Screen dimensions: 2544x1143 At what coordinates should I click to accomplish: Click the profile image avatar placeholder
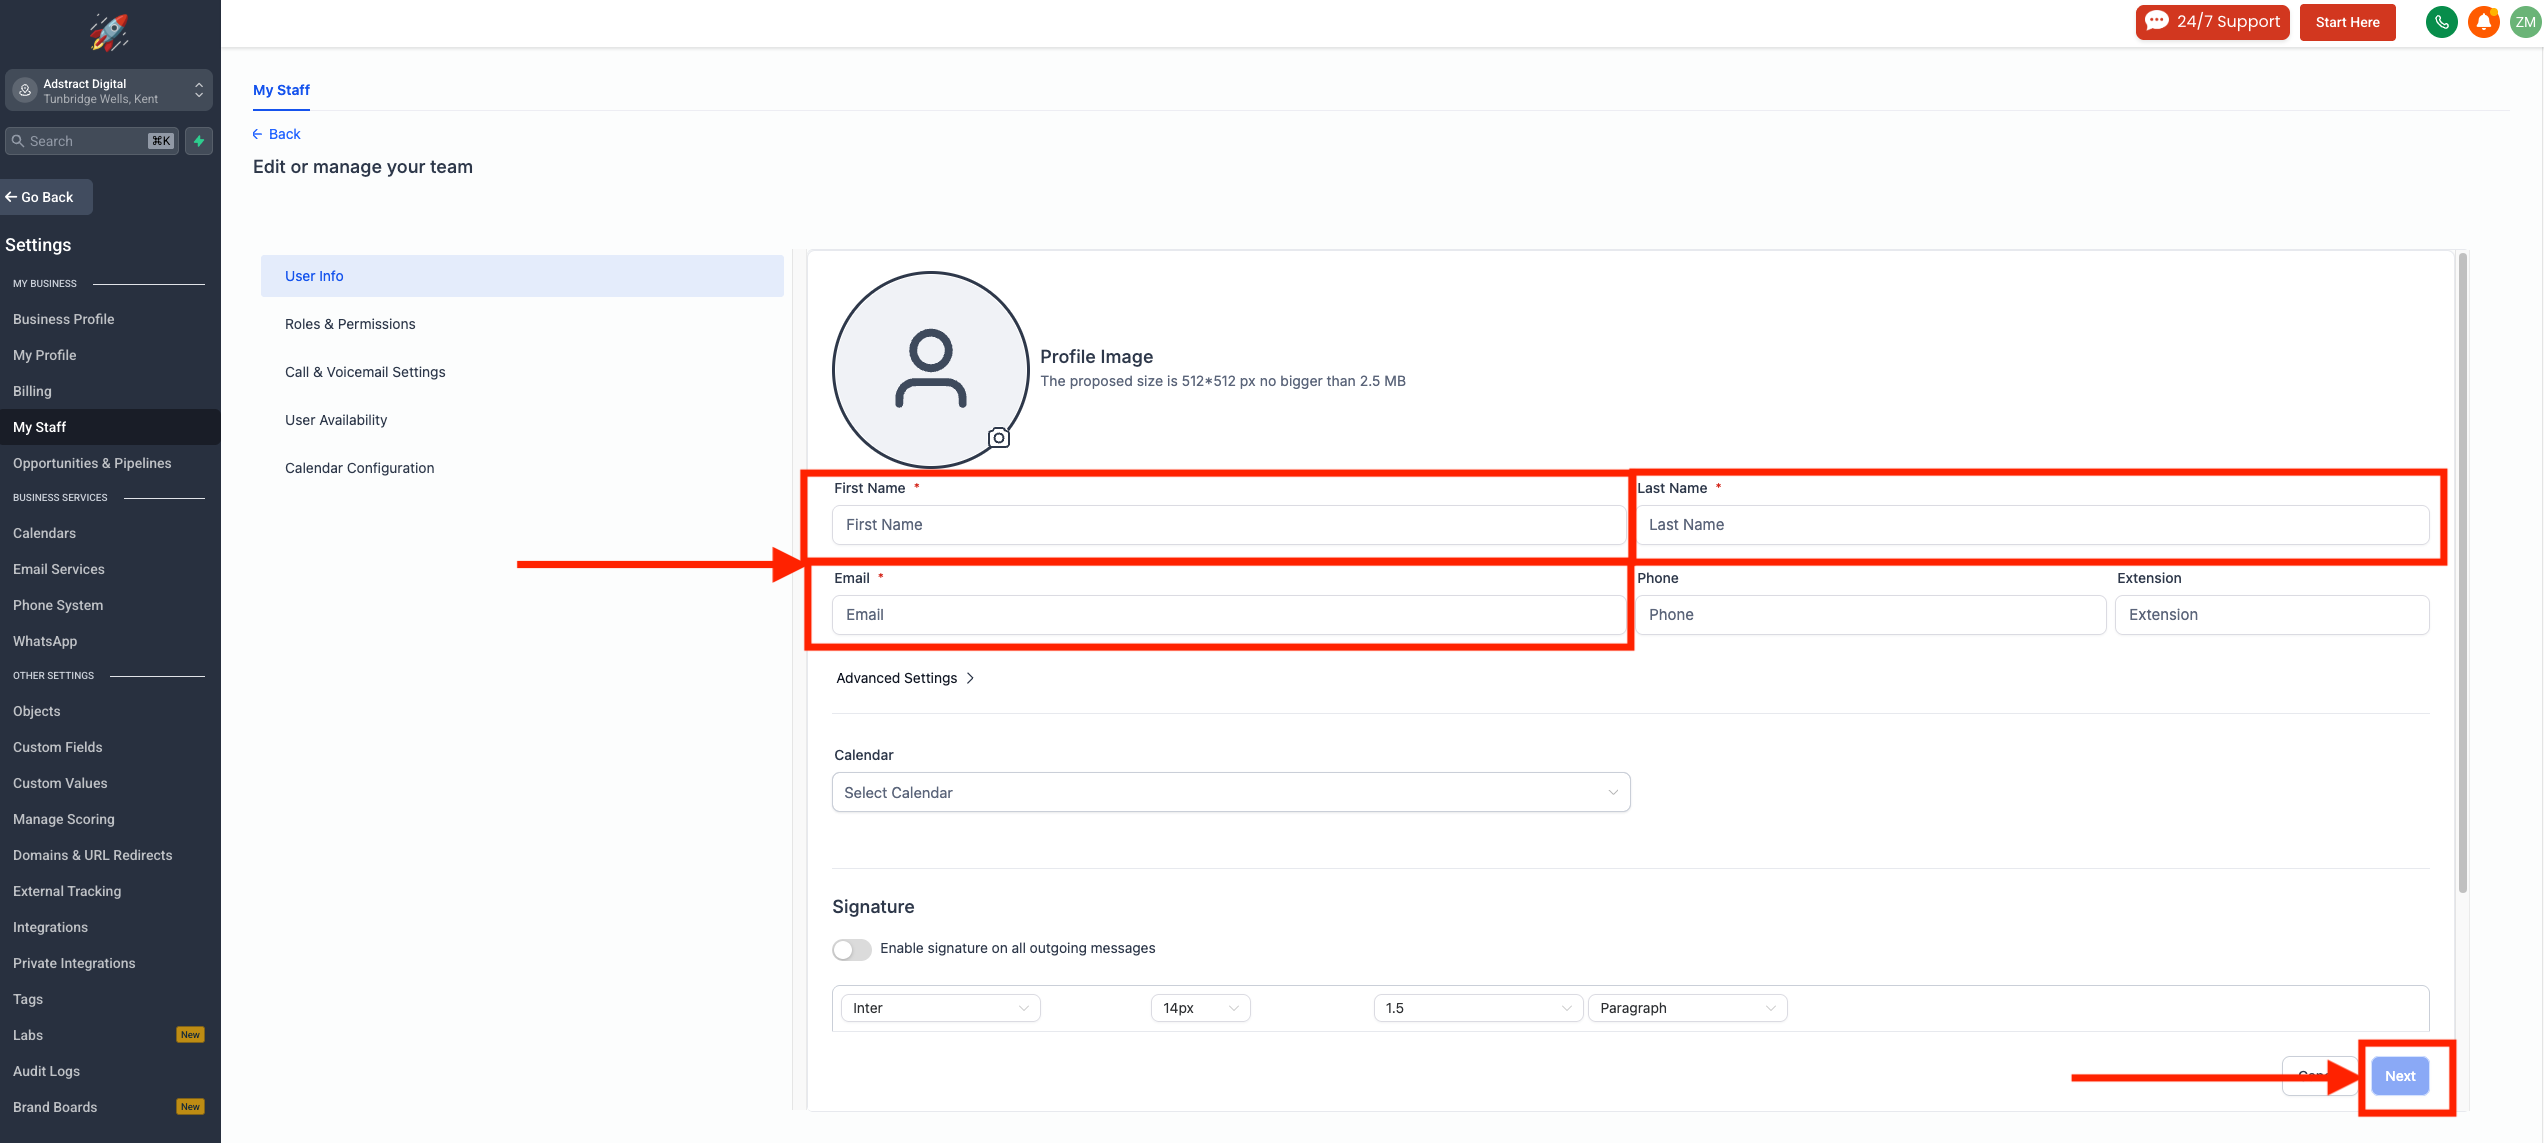(930, 369)
